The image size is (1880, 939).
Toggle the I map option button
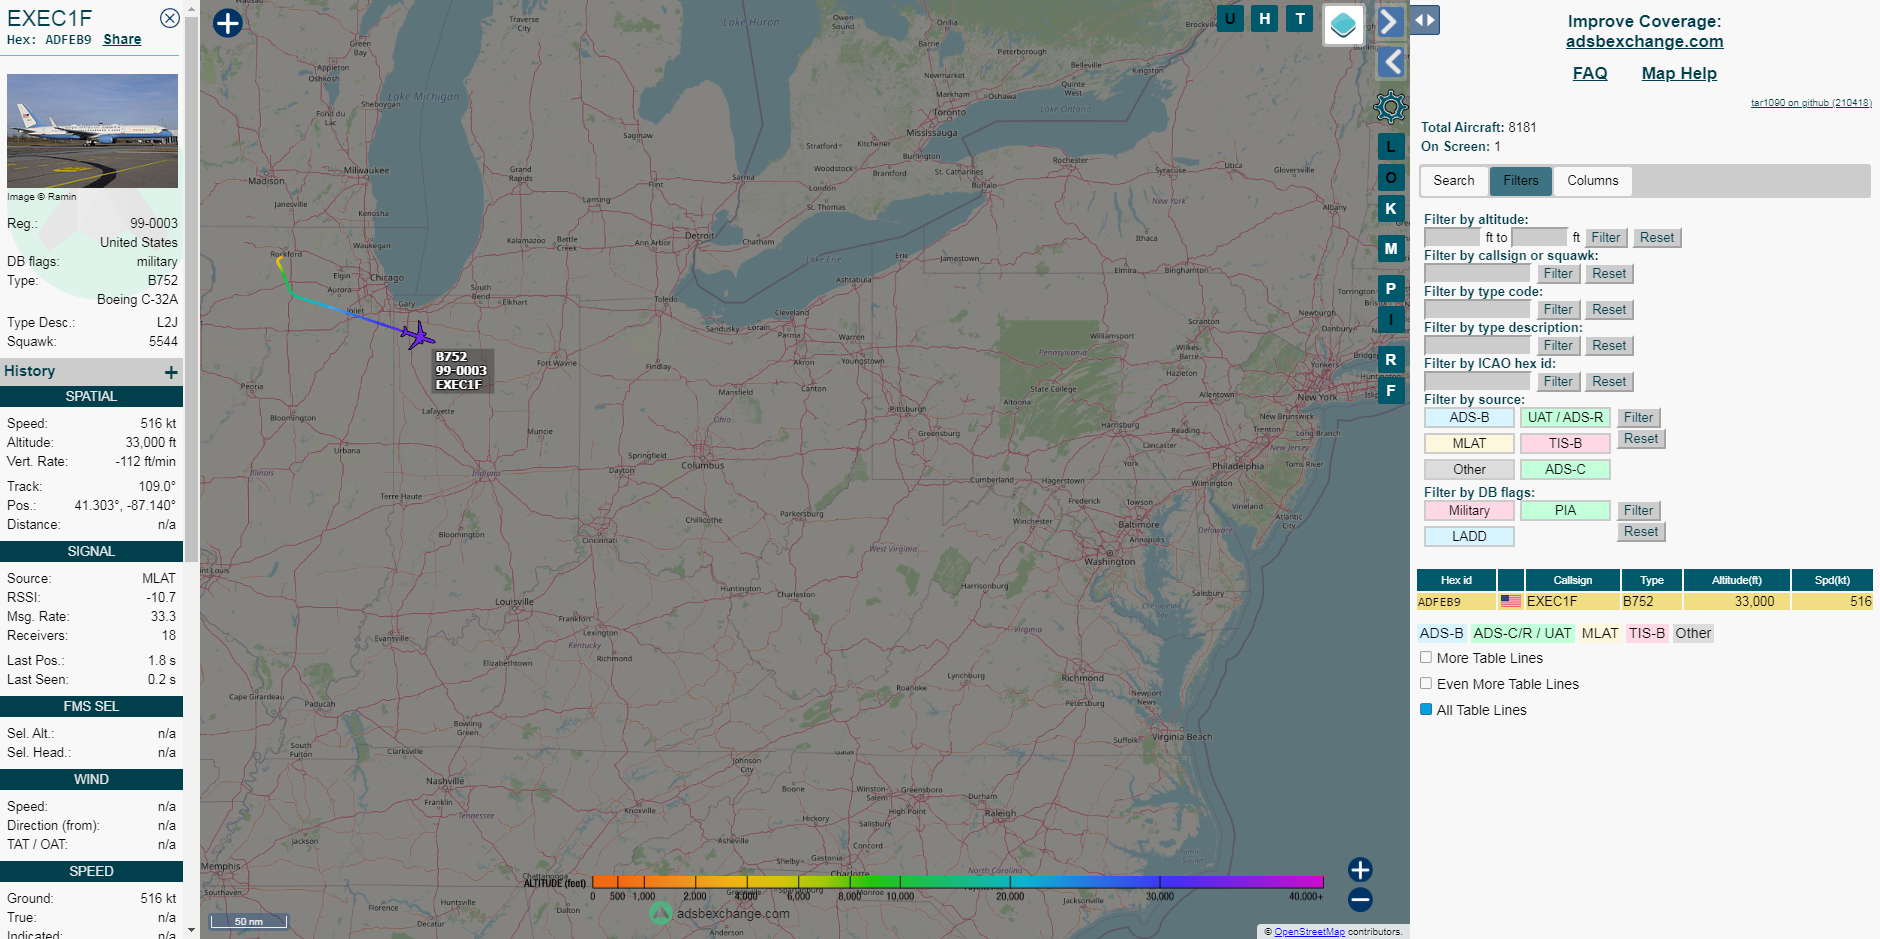pos(1391,319)
